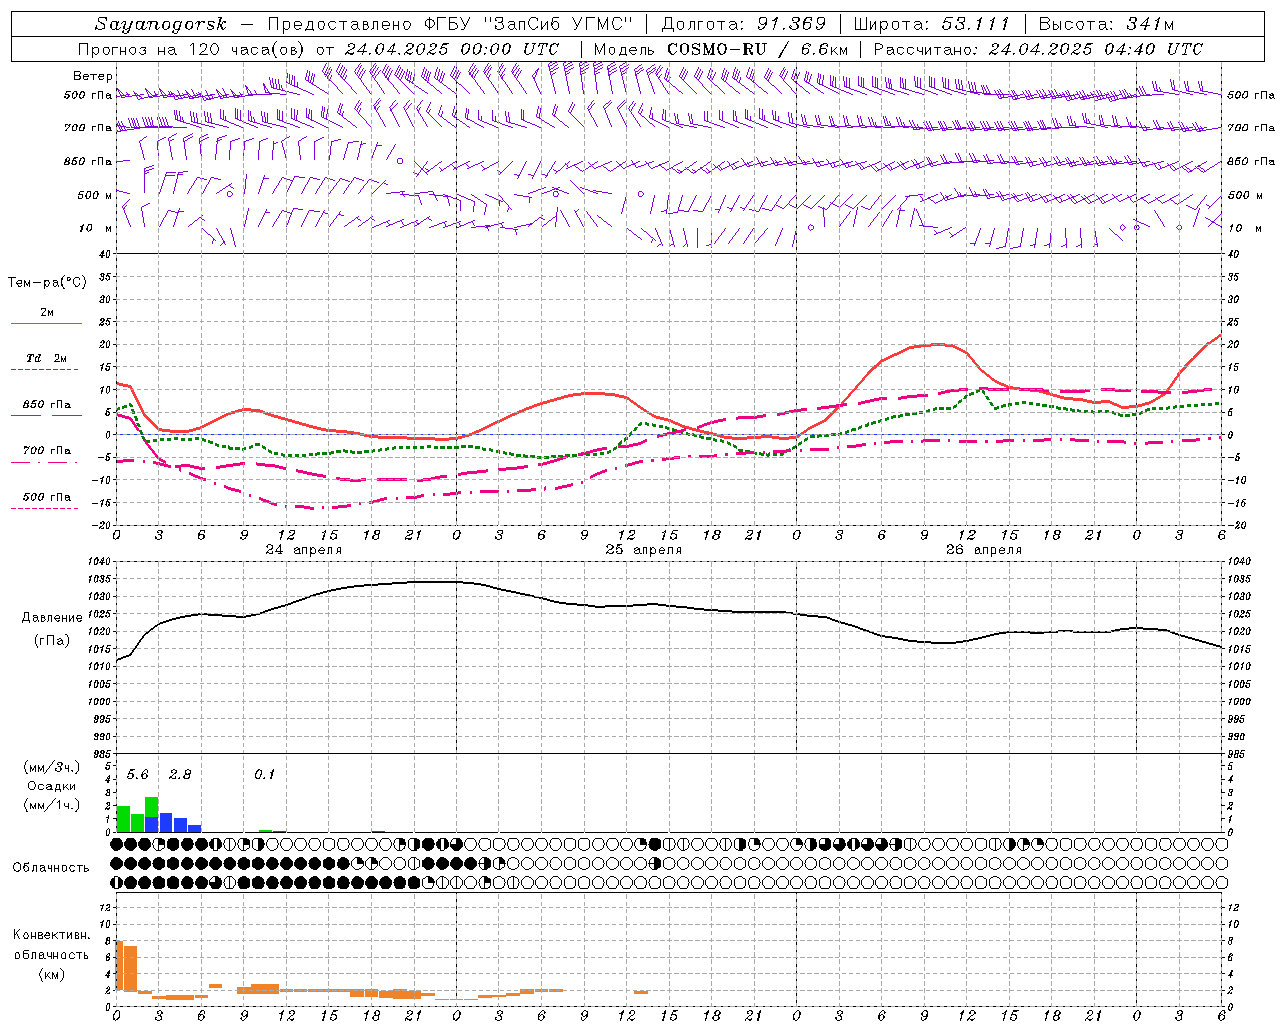
Task: Click the 2.8 precipitation total label
Action: click(180, 775)
